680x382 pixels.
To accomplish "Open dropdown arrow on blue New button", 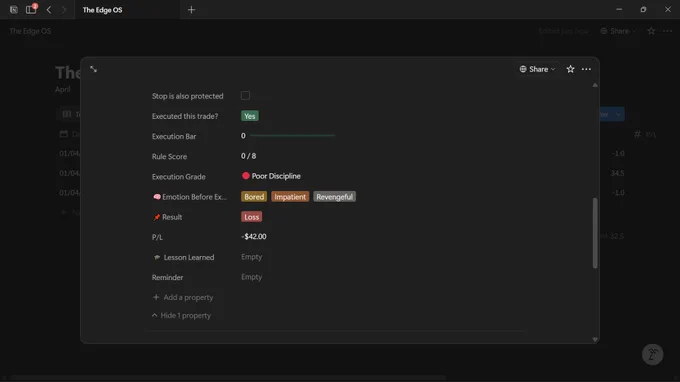I will point(618,114).
